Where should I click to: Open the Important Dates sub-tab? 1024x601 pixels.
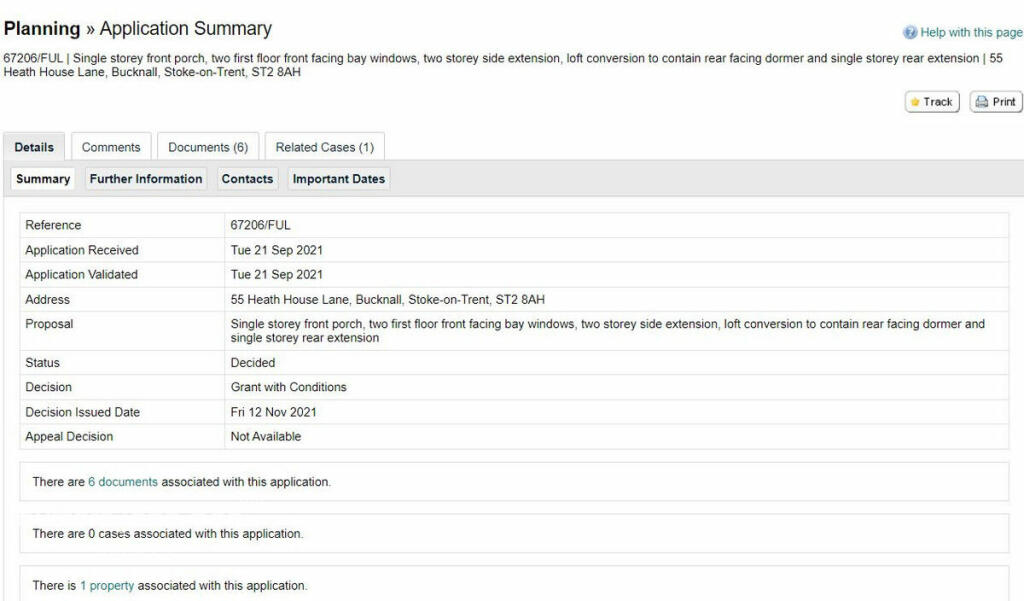click(x=338, y=179)
